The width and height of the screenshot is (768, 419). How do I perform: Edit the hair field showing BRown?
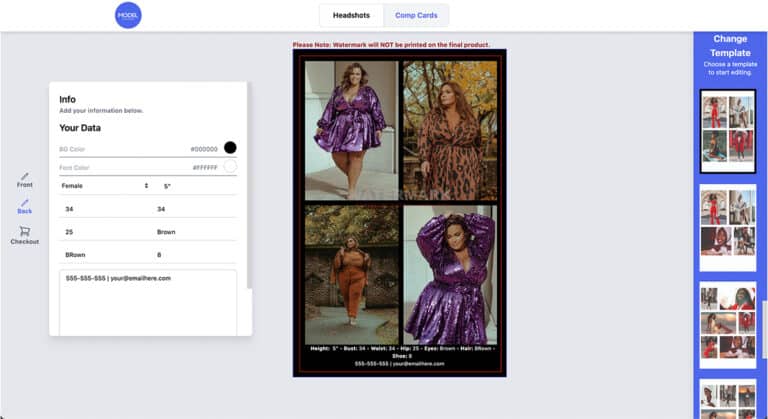[x=105, y=255]
